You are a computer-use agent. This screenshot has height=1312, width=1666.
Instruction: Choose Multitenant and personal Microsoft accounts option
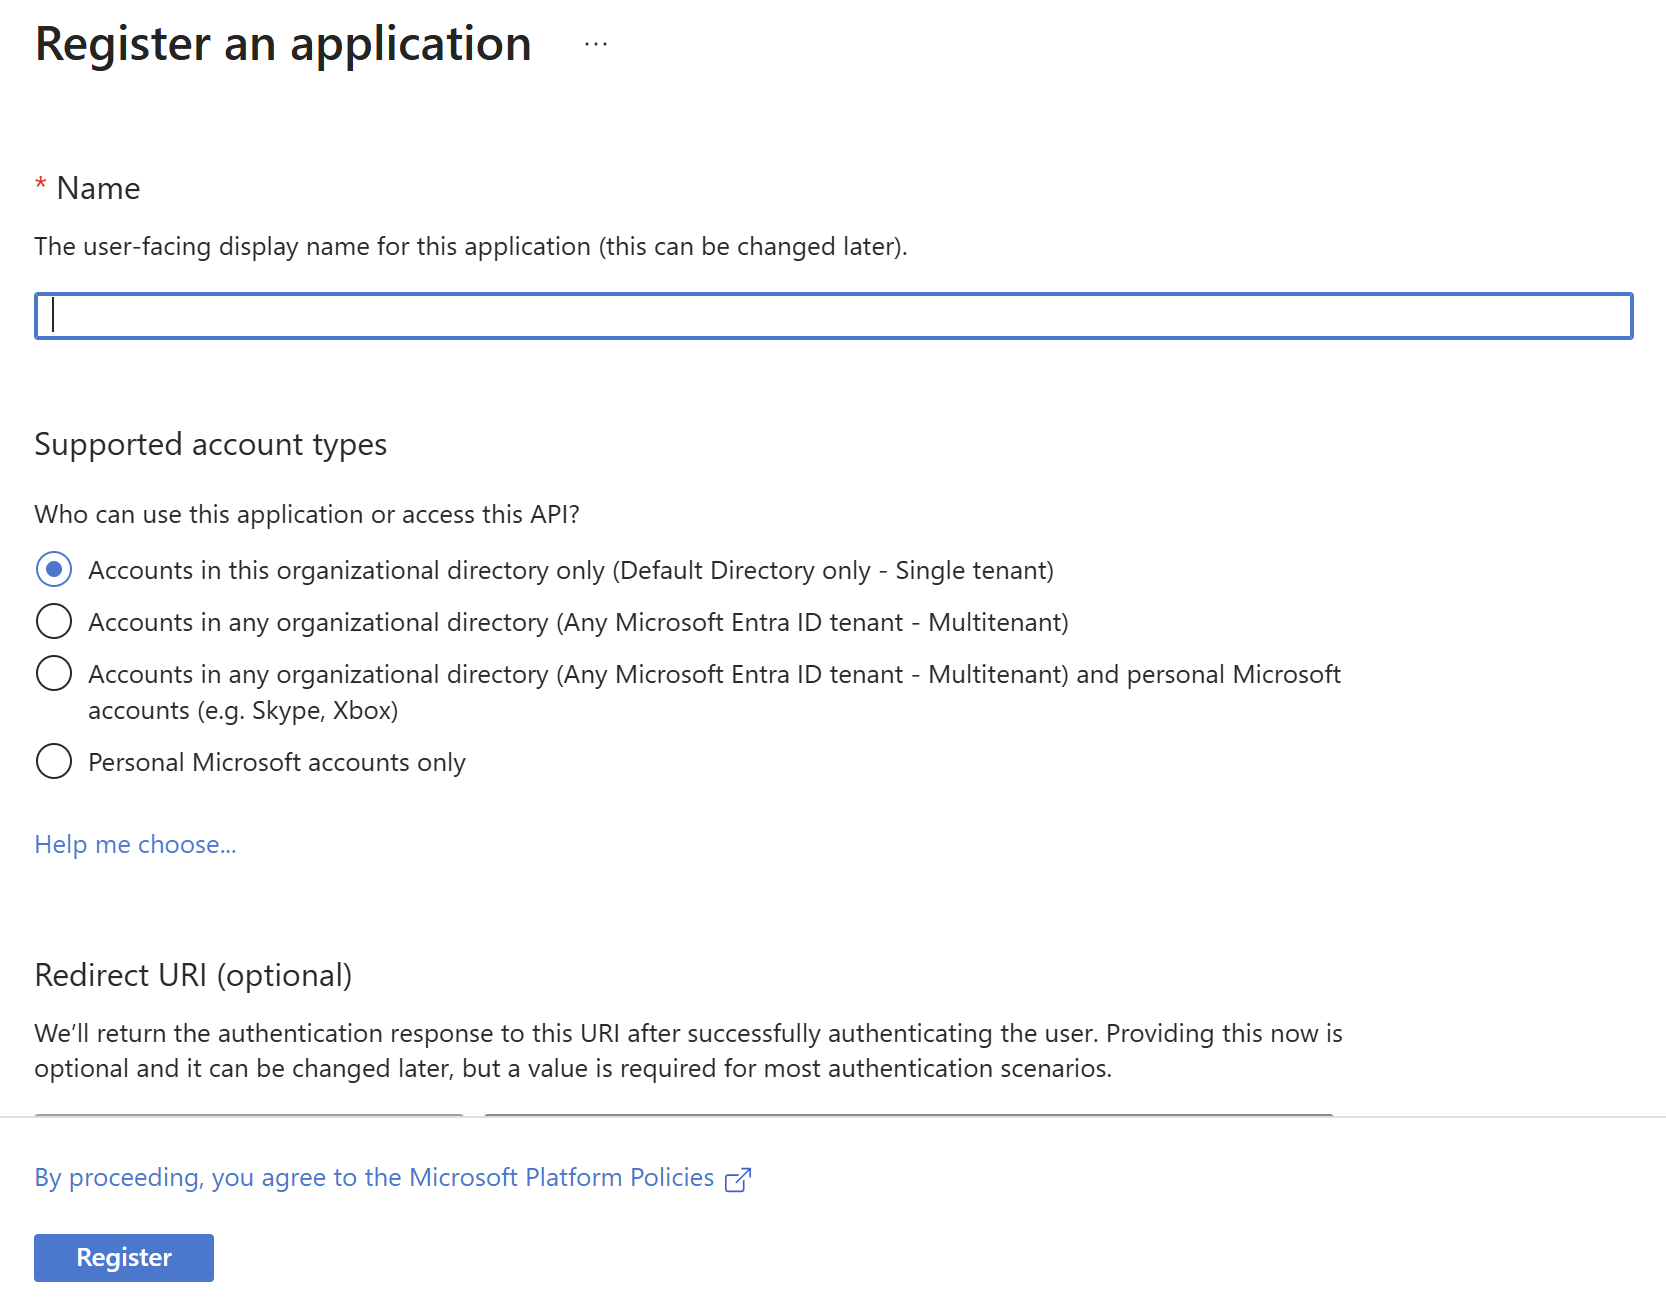(x=54, y=673)
